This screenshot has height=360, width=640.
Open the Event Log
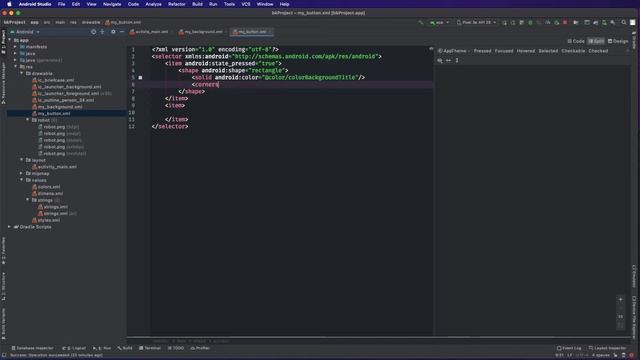[x=569, y=348]
